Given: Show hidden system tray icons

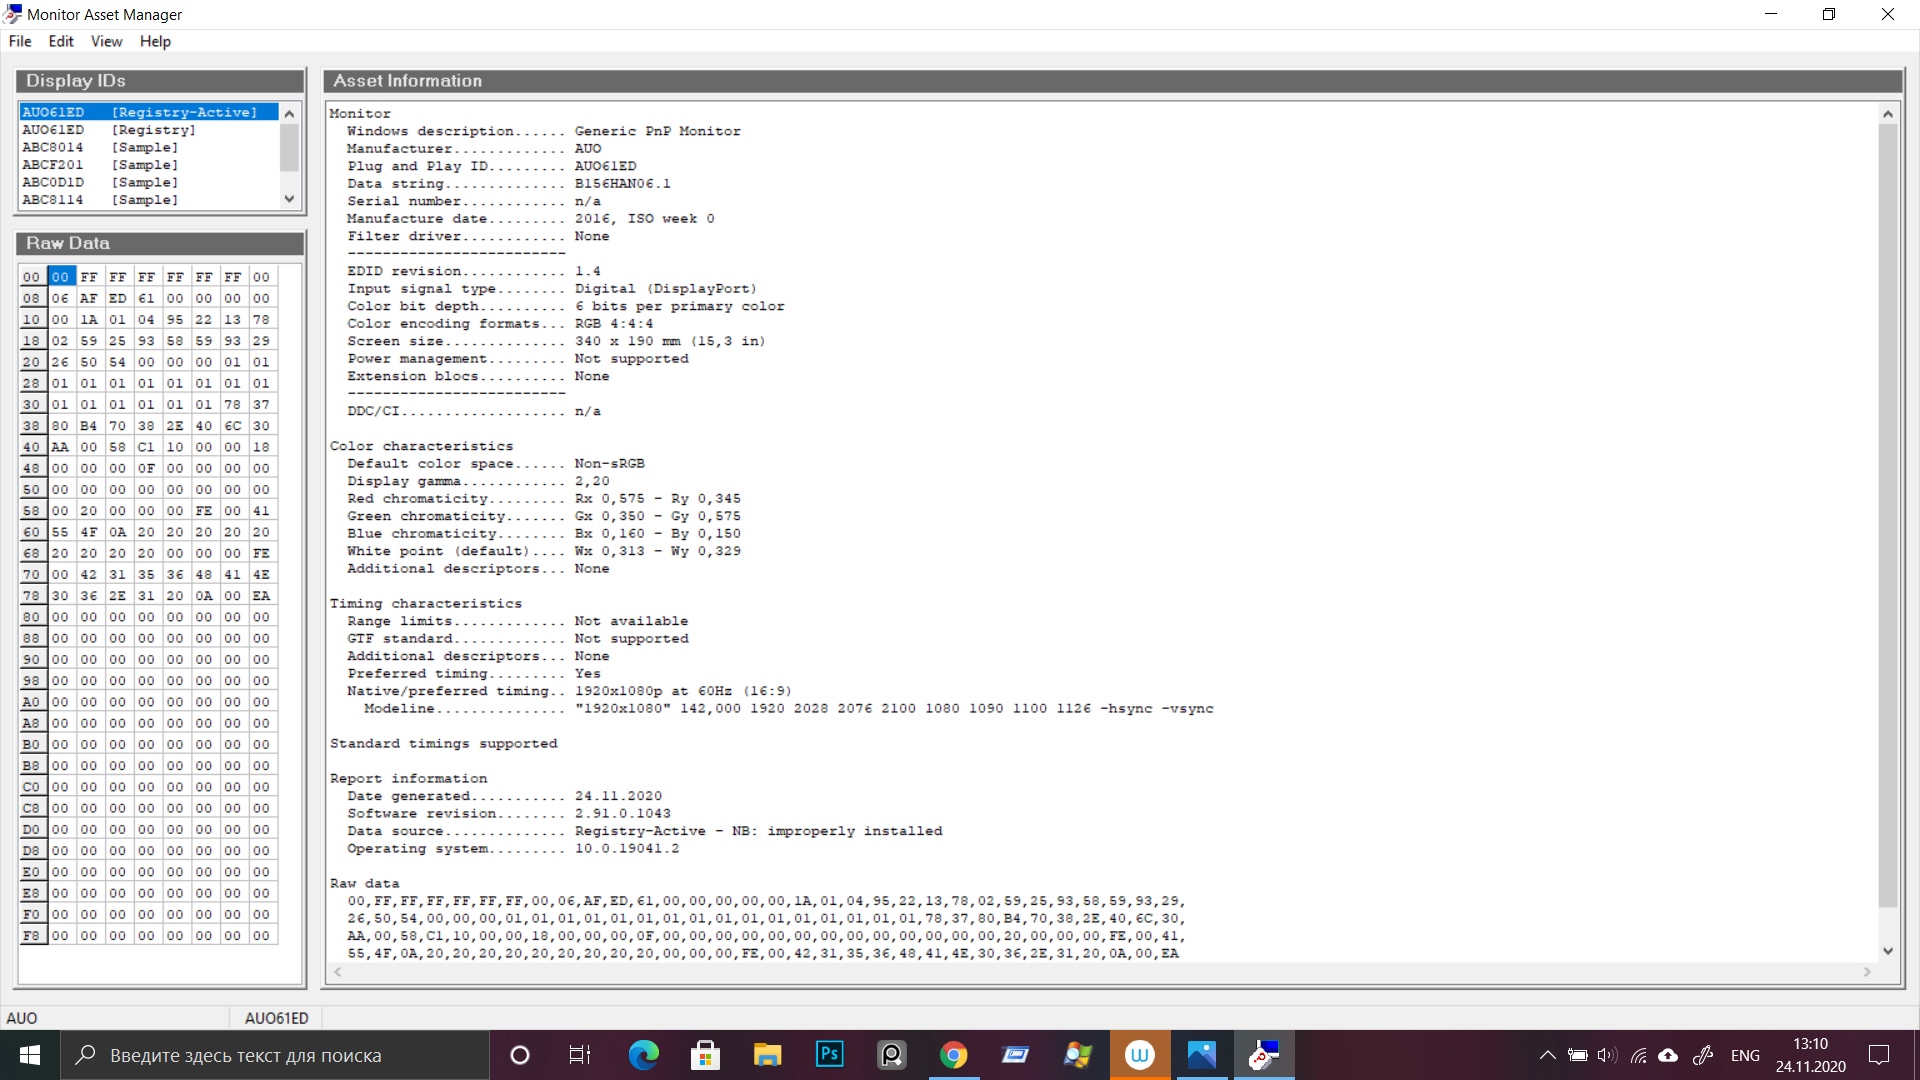Looking at the screenshot, I should pos(1547,1055).
